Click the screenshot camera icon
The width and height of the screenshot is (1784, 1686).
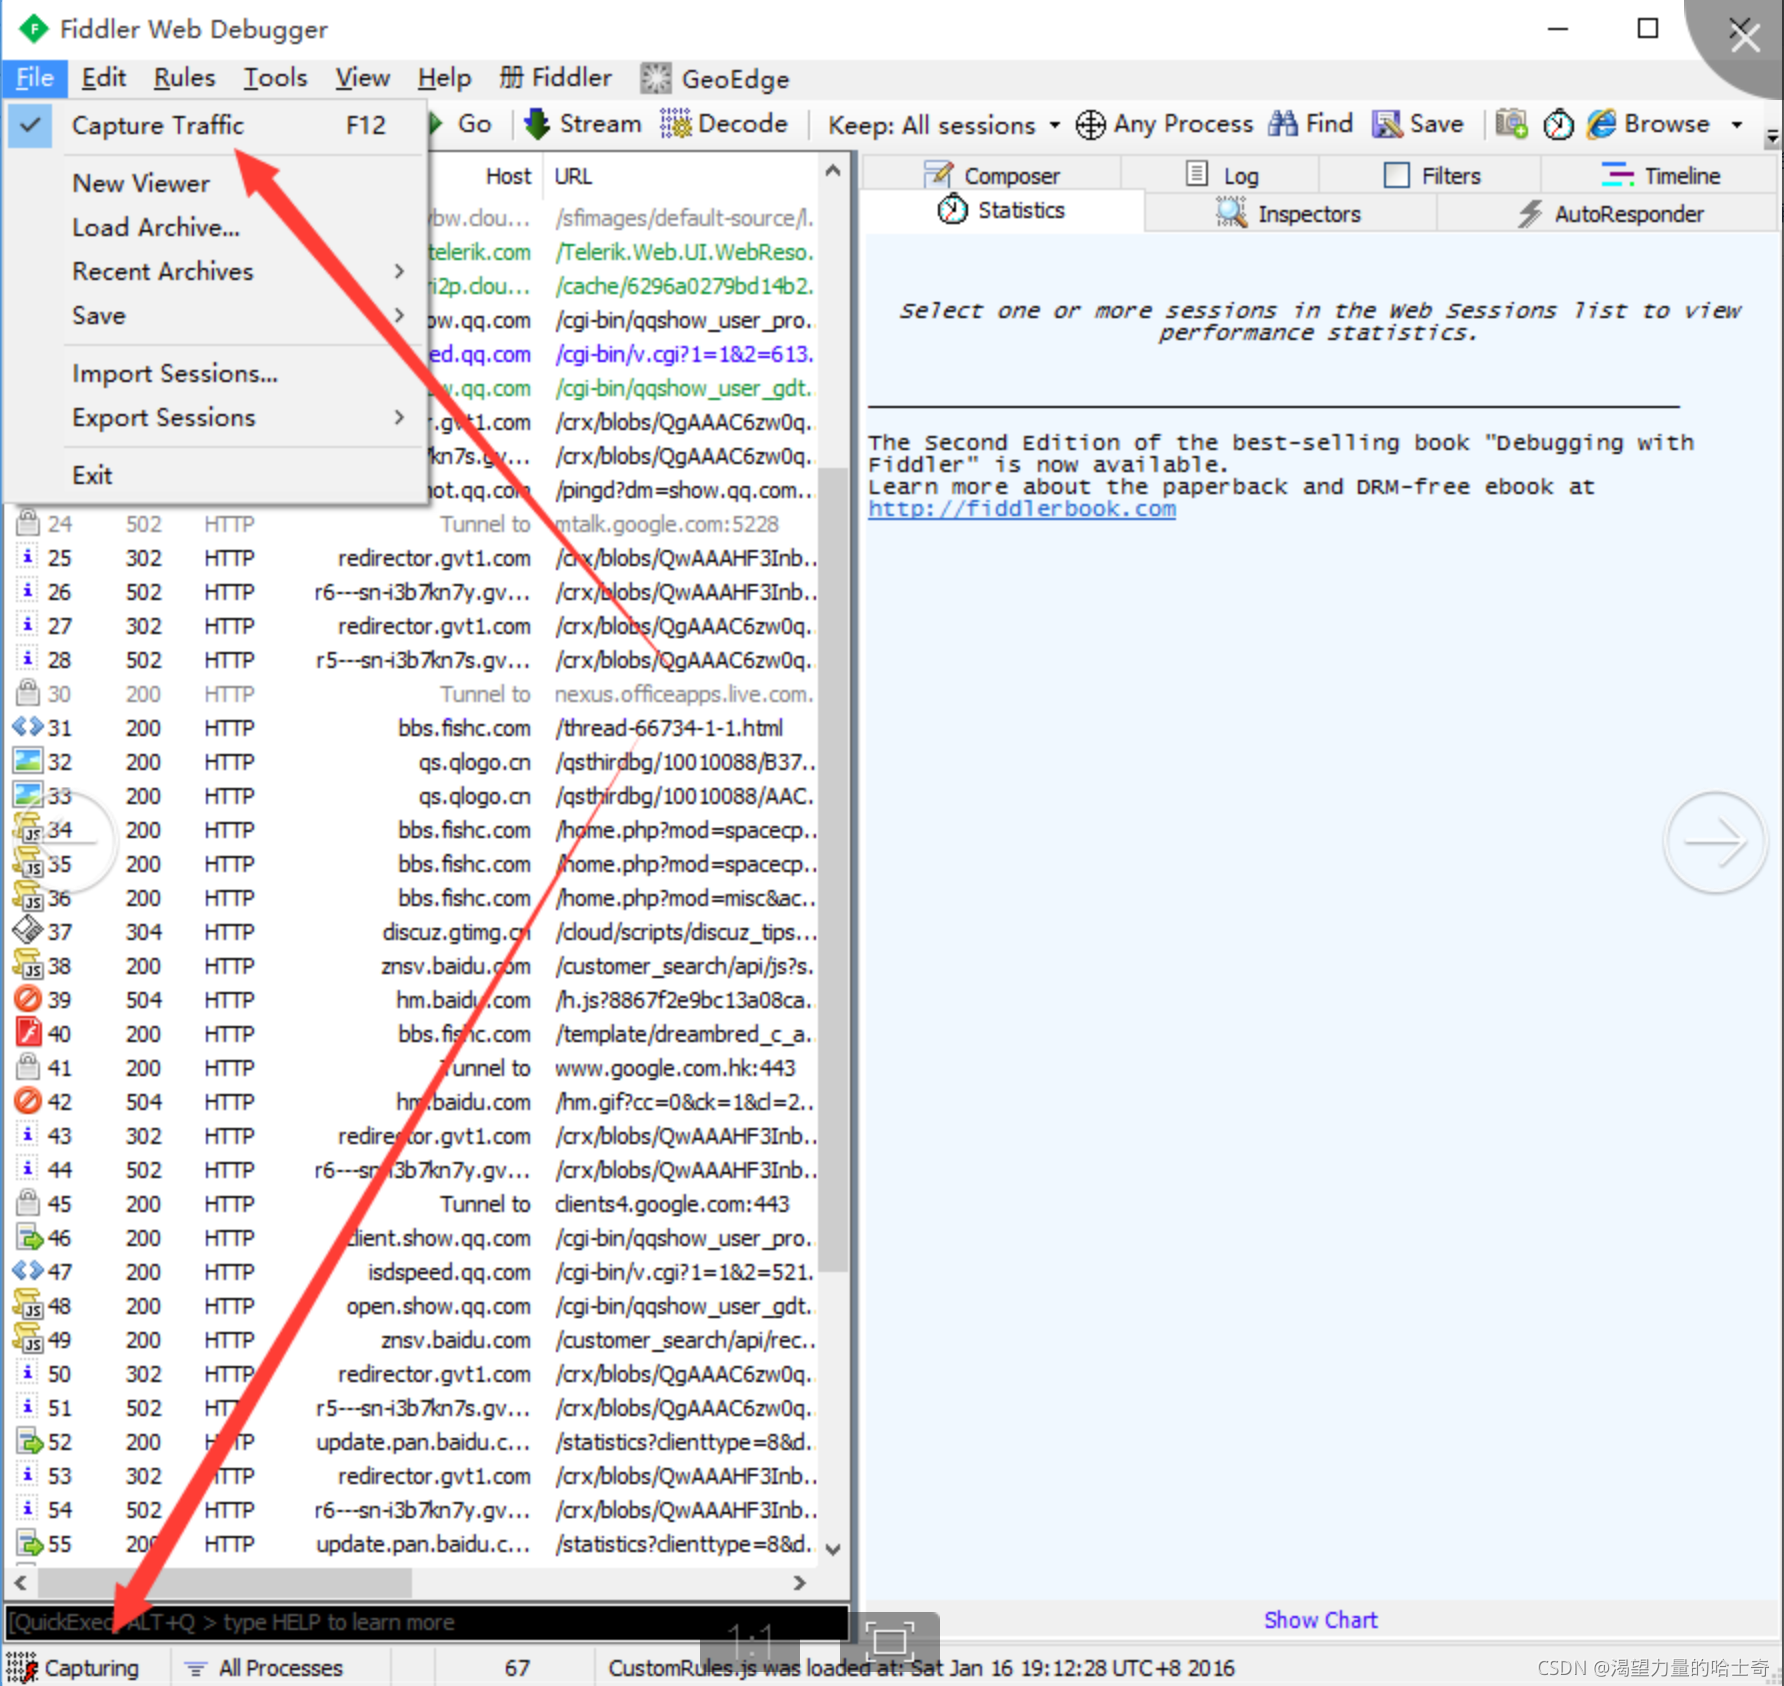click(1511, 124)
